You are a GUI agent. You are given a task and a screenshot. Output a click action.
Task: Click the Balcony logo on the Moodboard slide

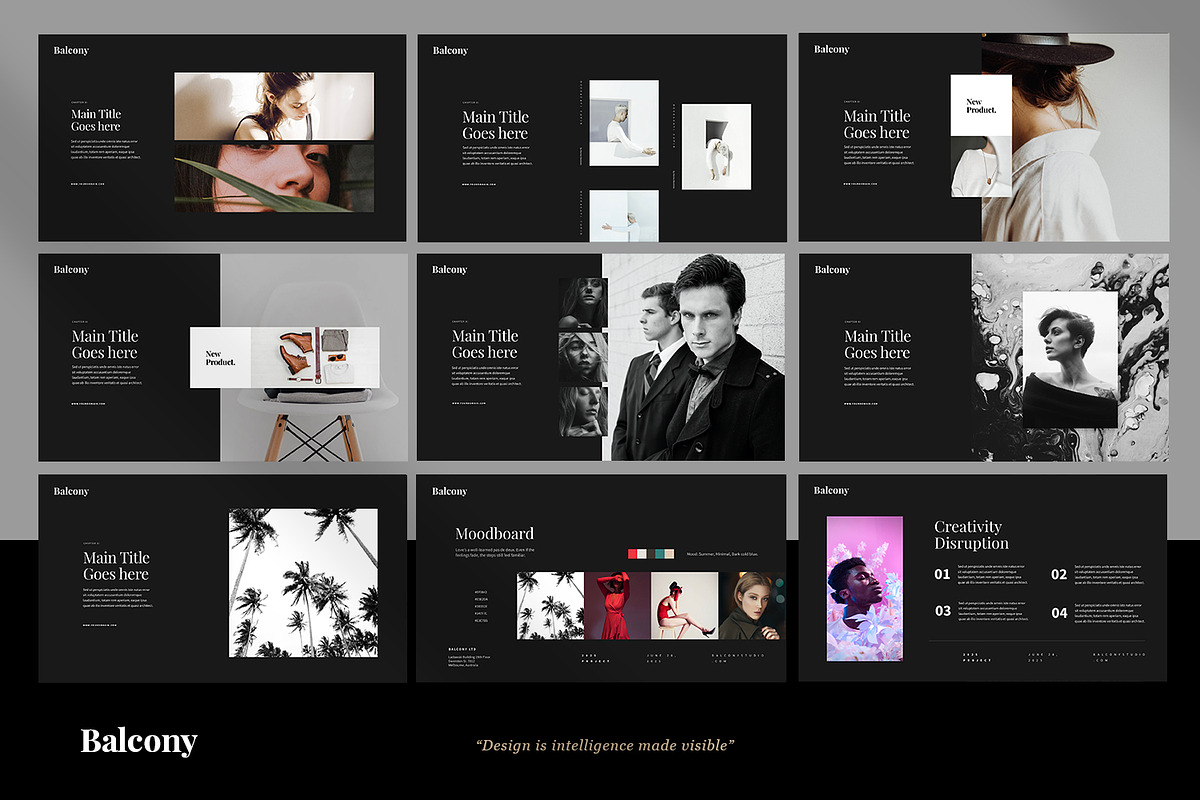point(450,491)
